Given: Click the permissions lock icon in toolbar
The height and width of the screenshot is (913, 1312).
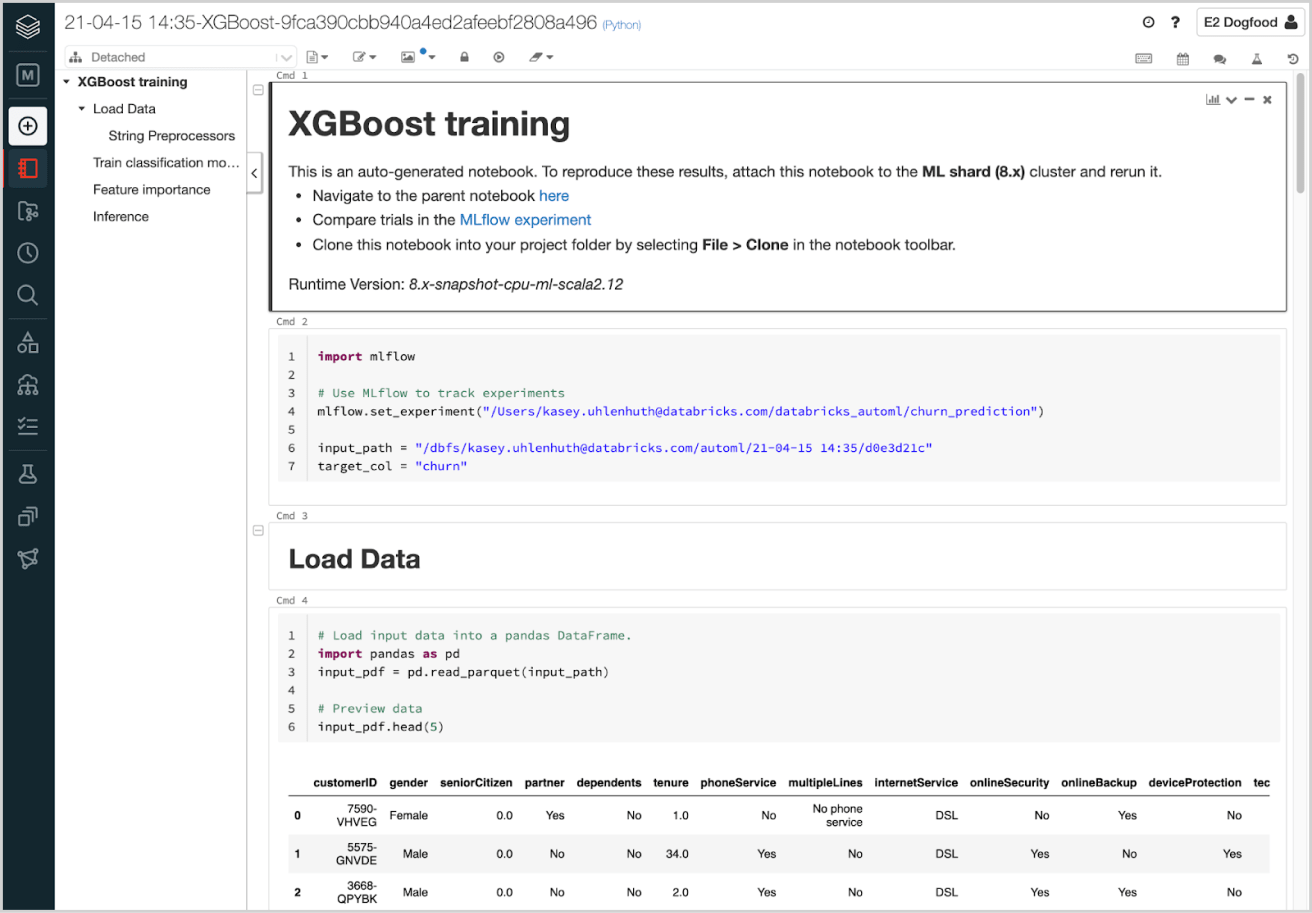Looking at the screenshot, I should 464,57.
